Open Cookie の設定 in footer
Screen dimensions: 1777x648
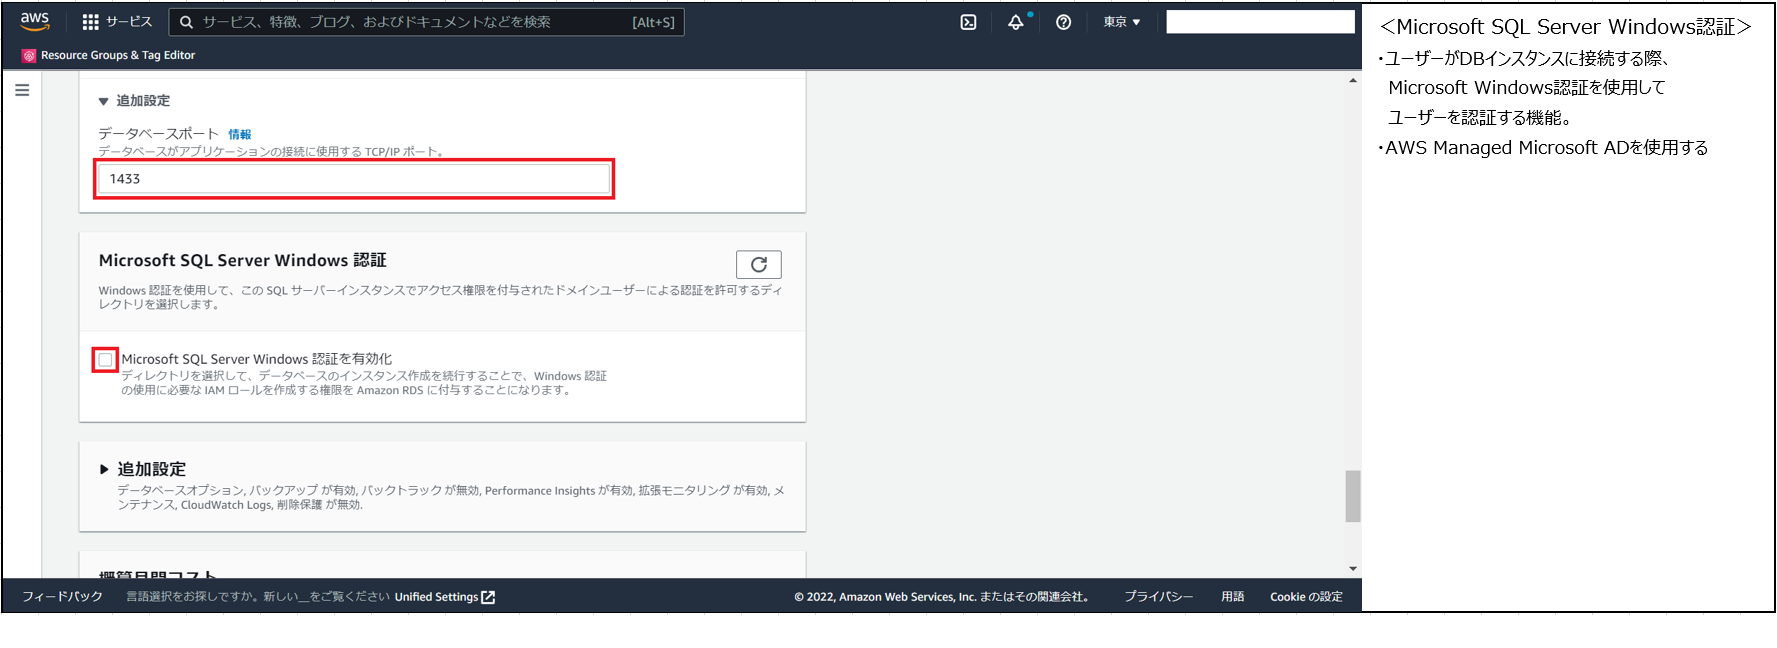pyautogui.click(x=1306, y=597)
